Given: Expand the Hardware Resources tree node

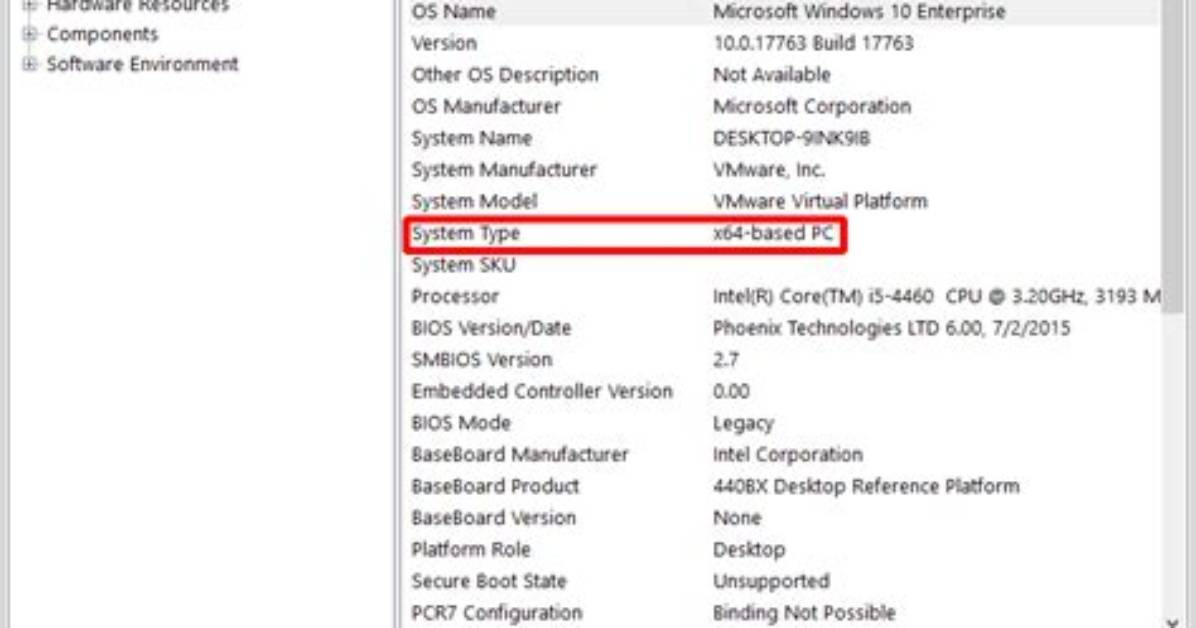Looking at the screenshot, I should (30, 5).
